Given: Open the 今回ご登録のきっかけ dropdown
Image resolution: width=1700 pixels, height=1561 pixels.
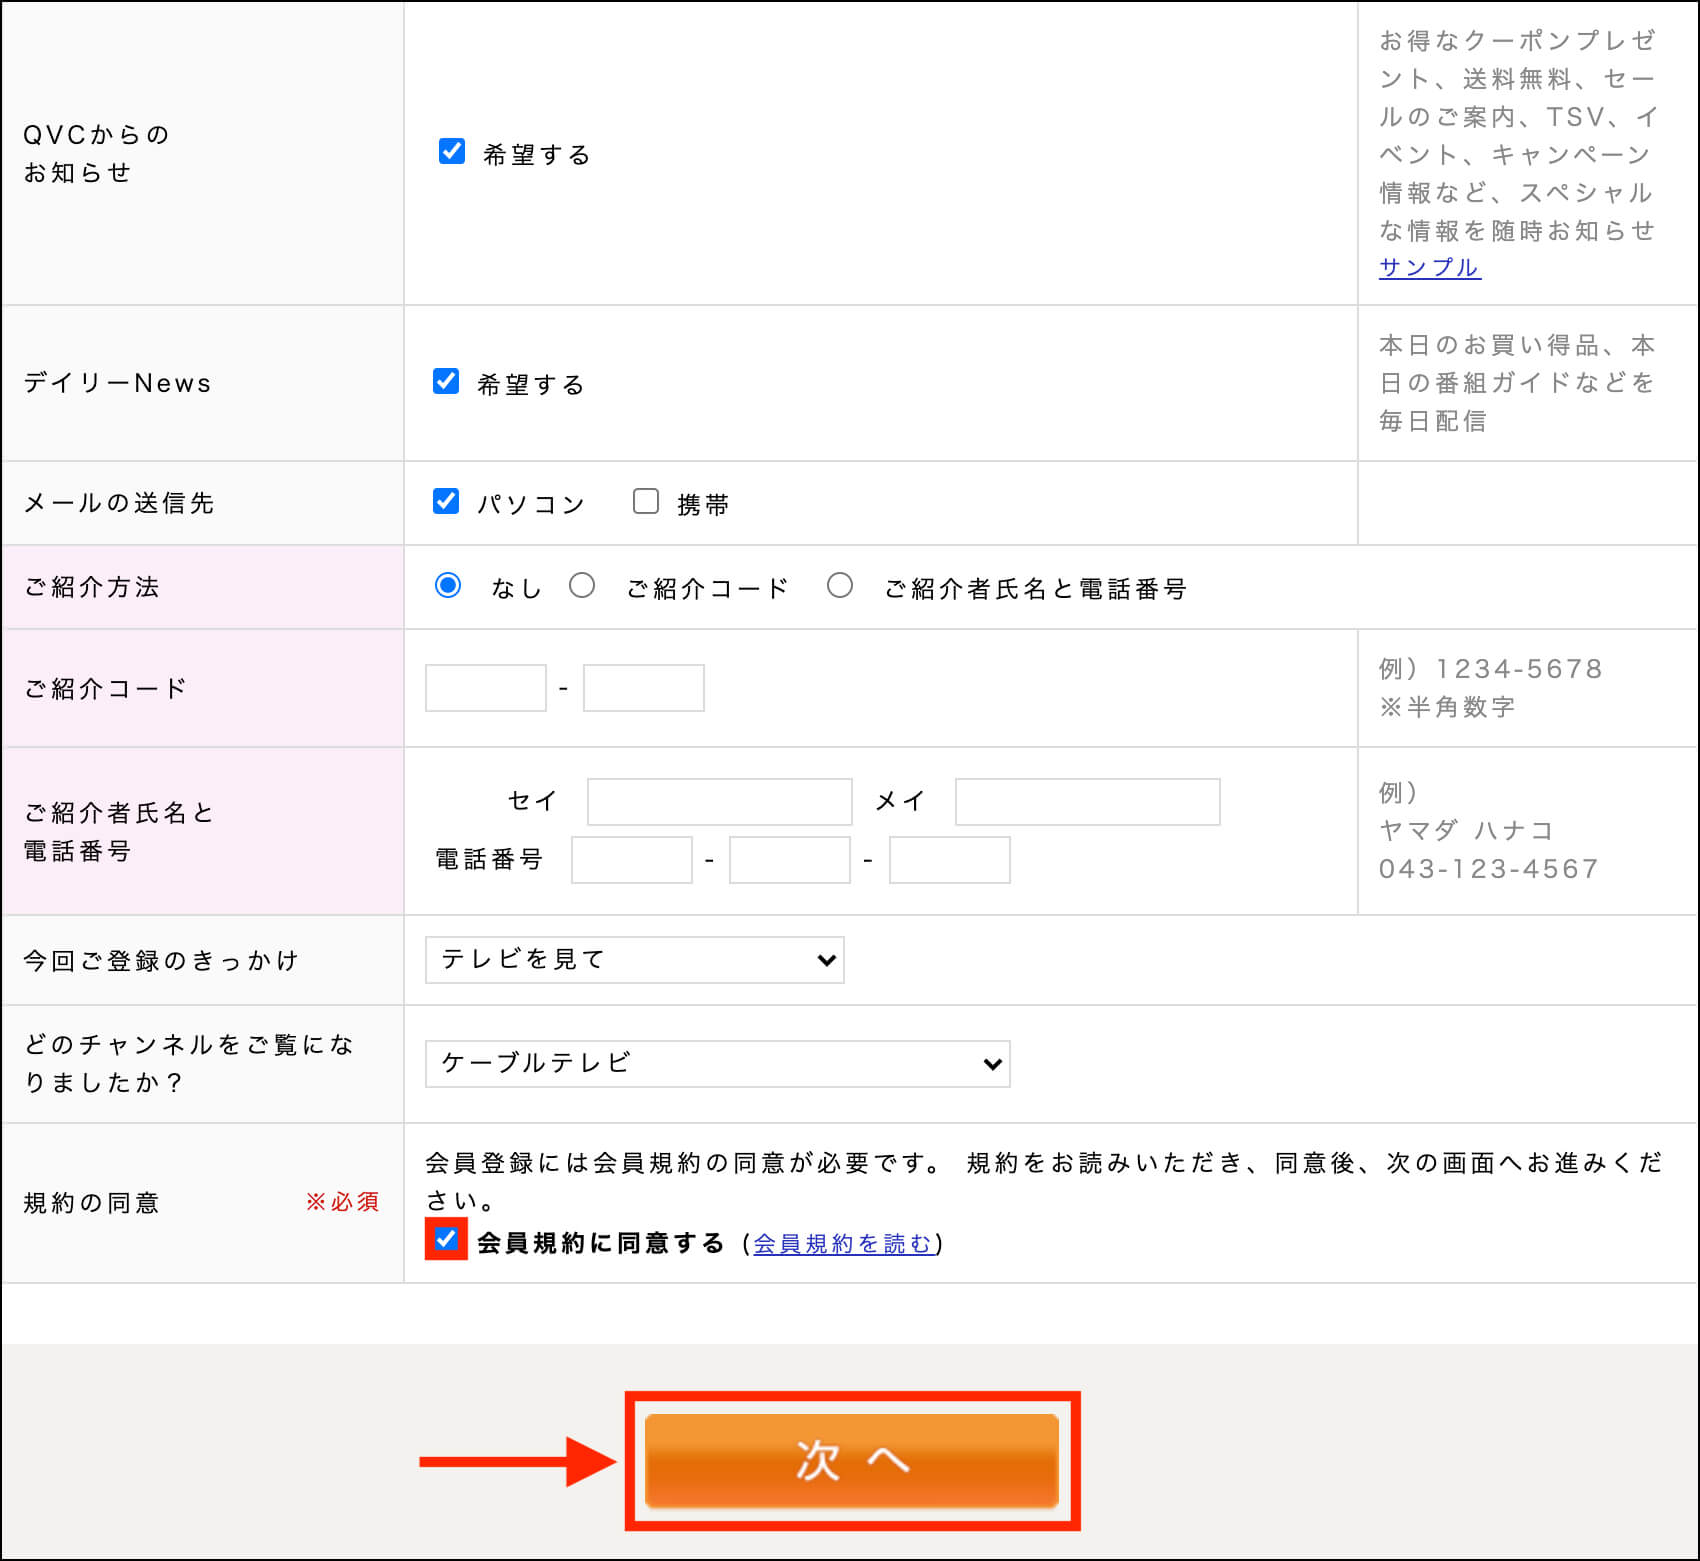Looking at the screenshot, I should click(634, 960).
